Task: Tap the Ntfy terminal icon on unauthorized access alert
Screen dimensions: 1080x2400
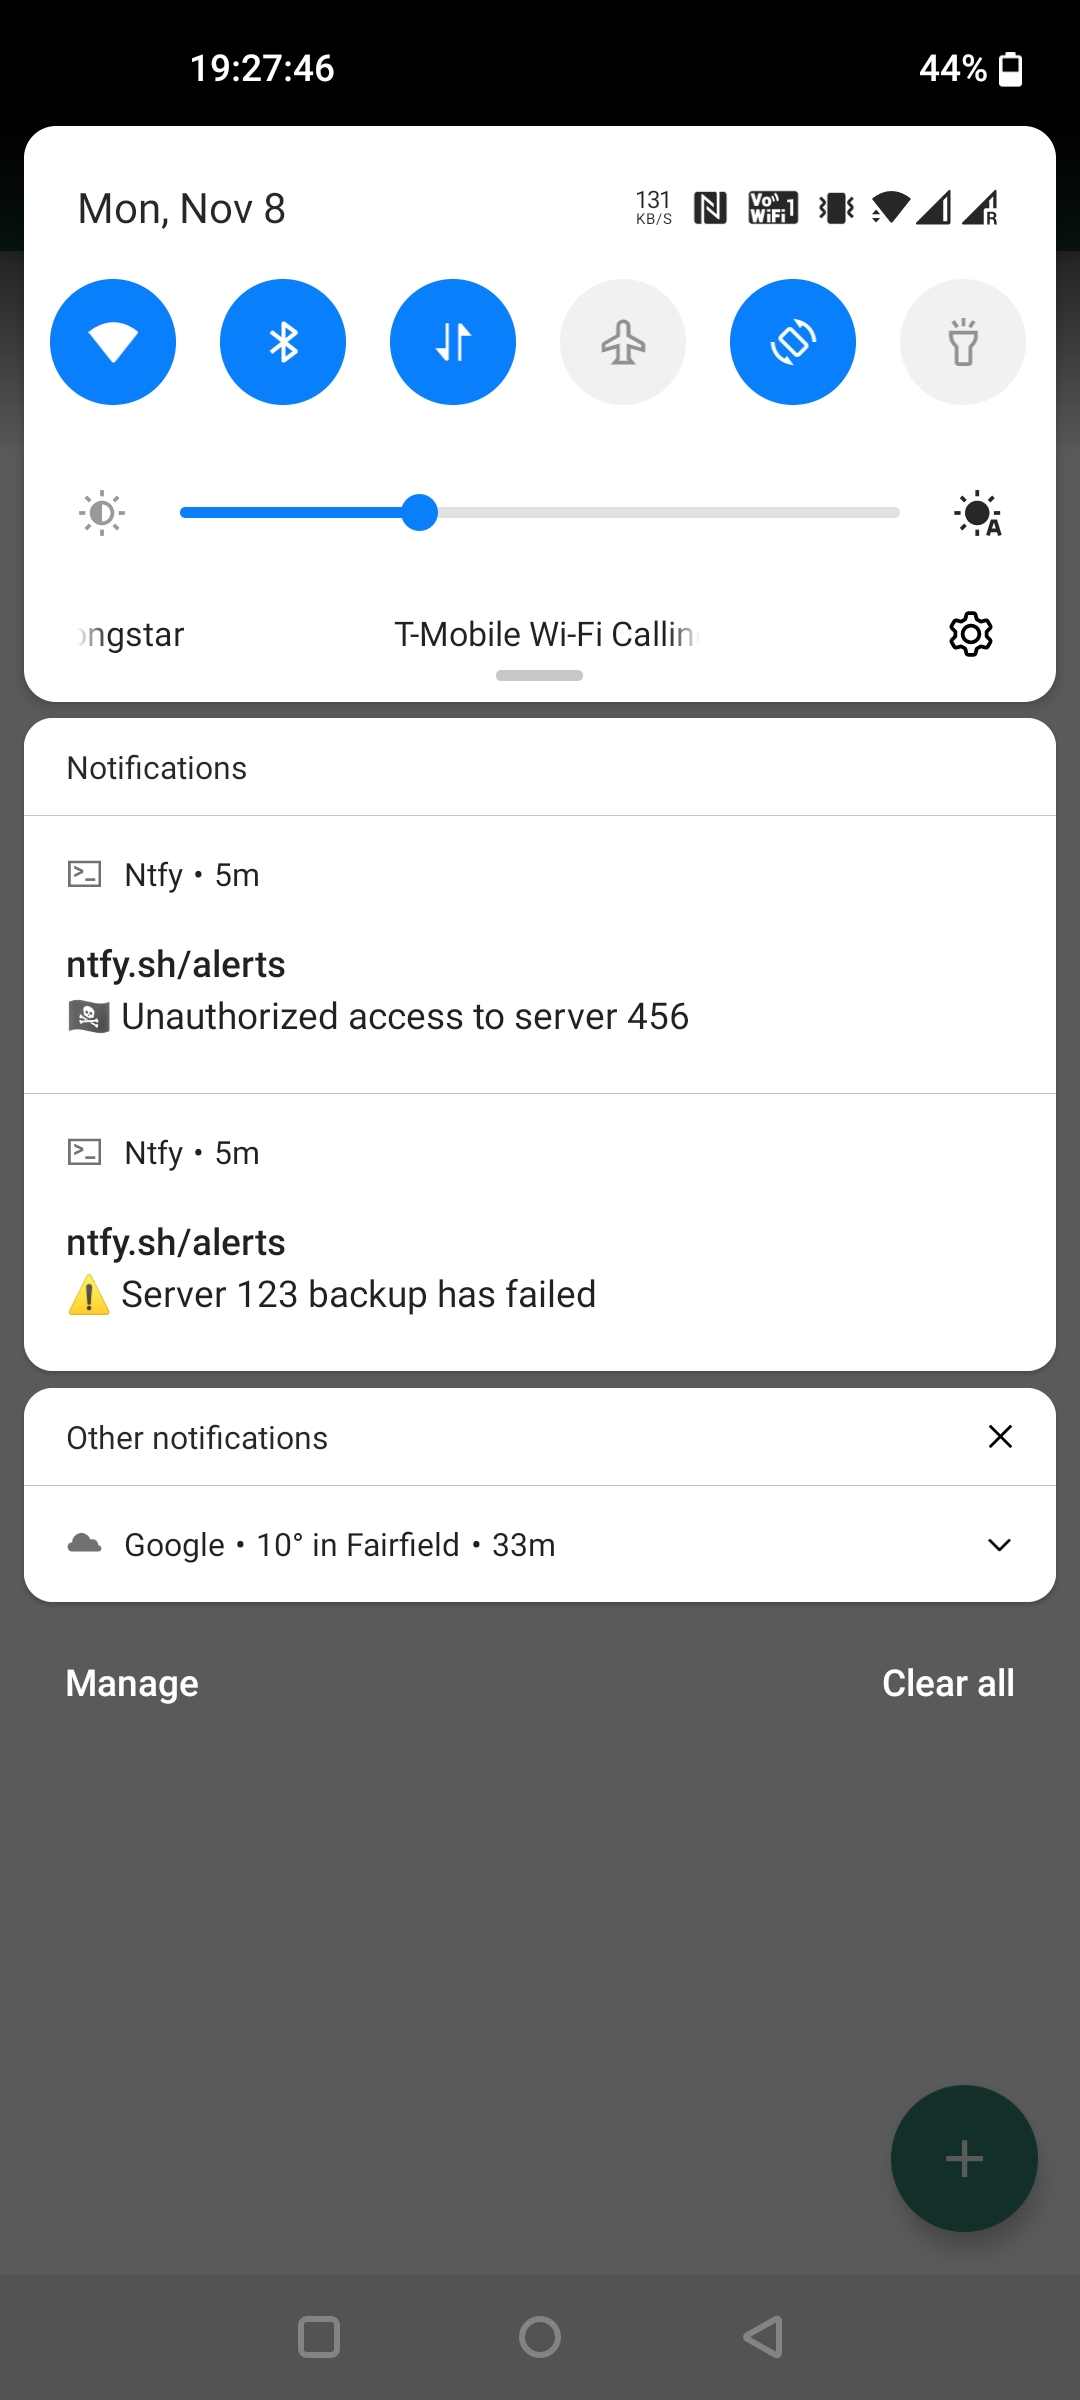Action: [x=84, y=875]
